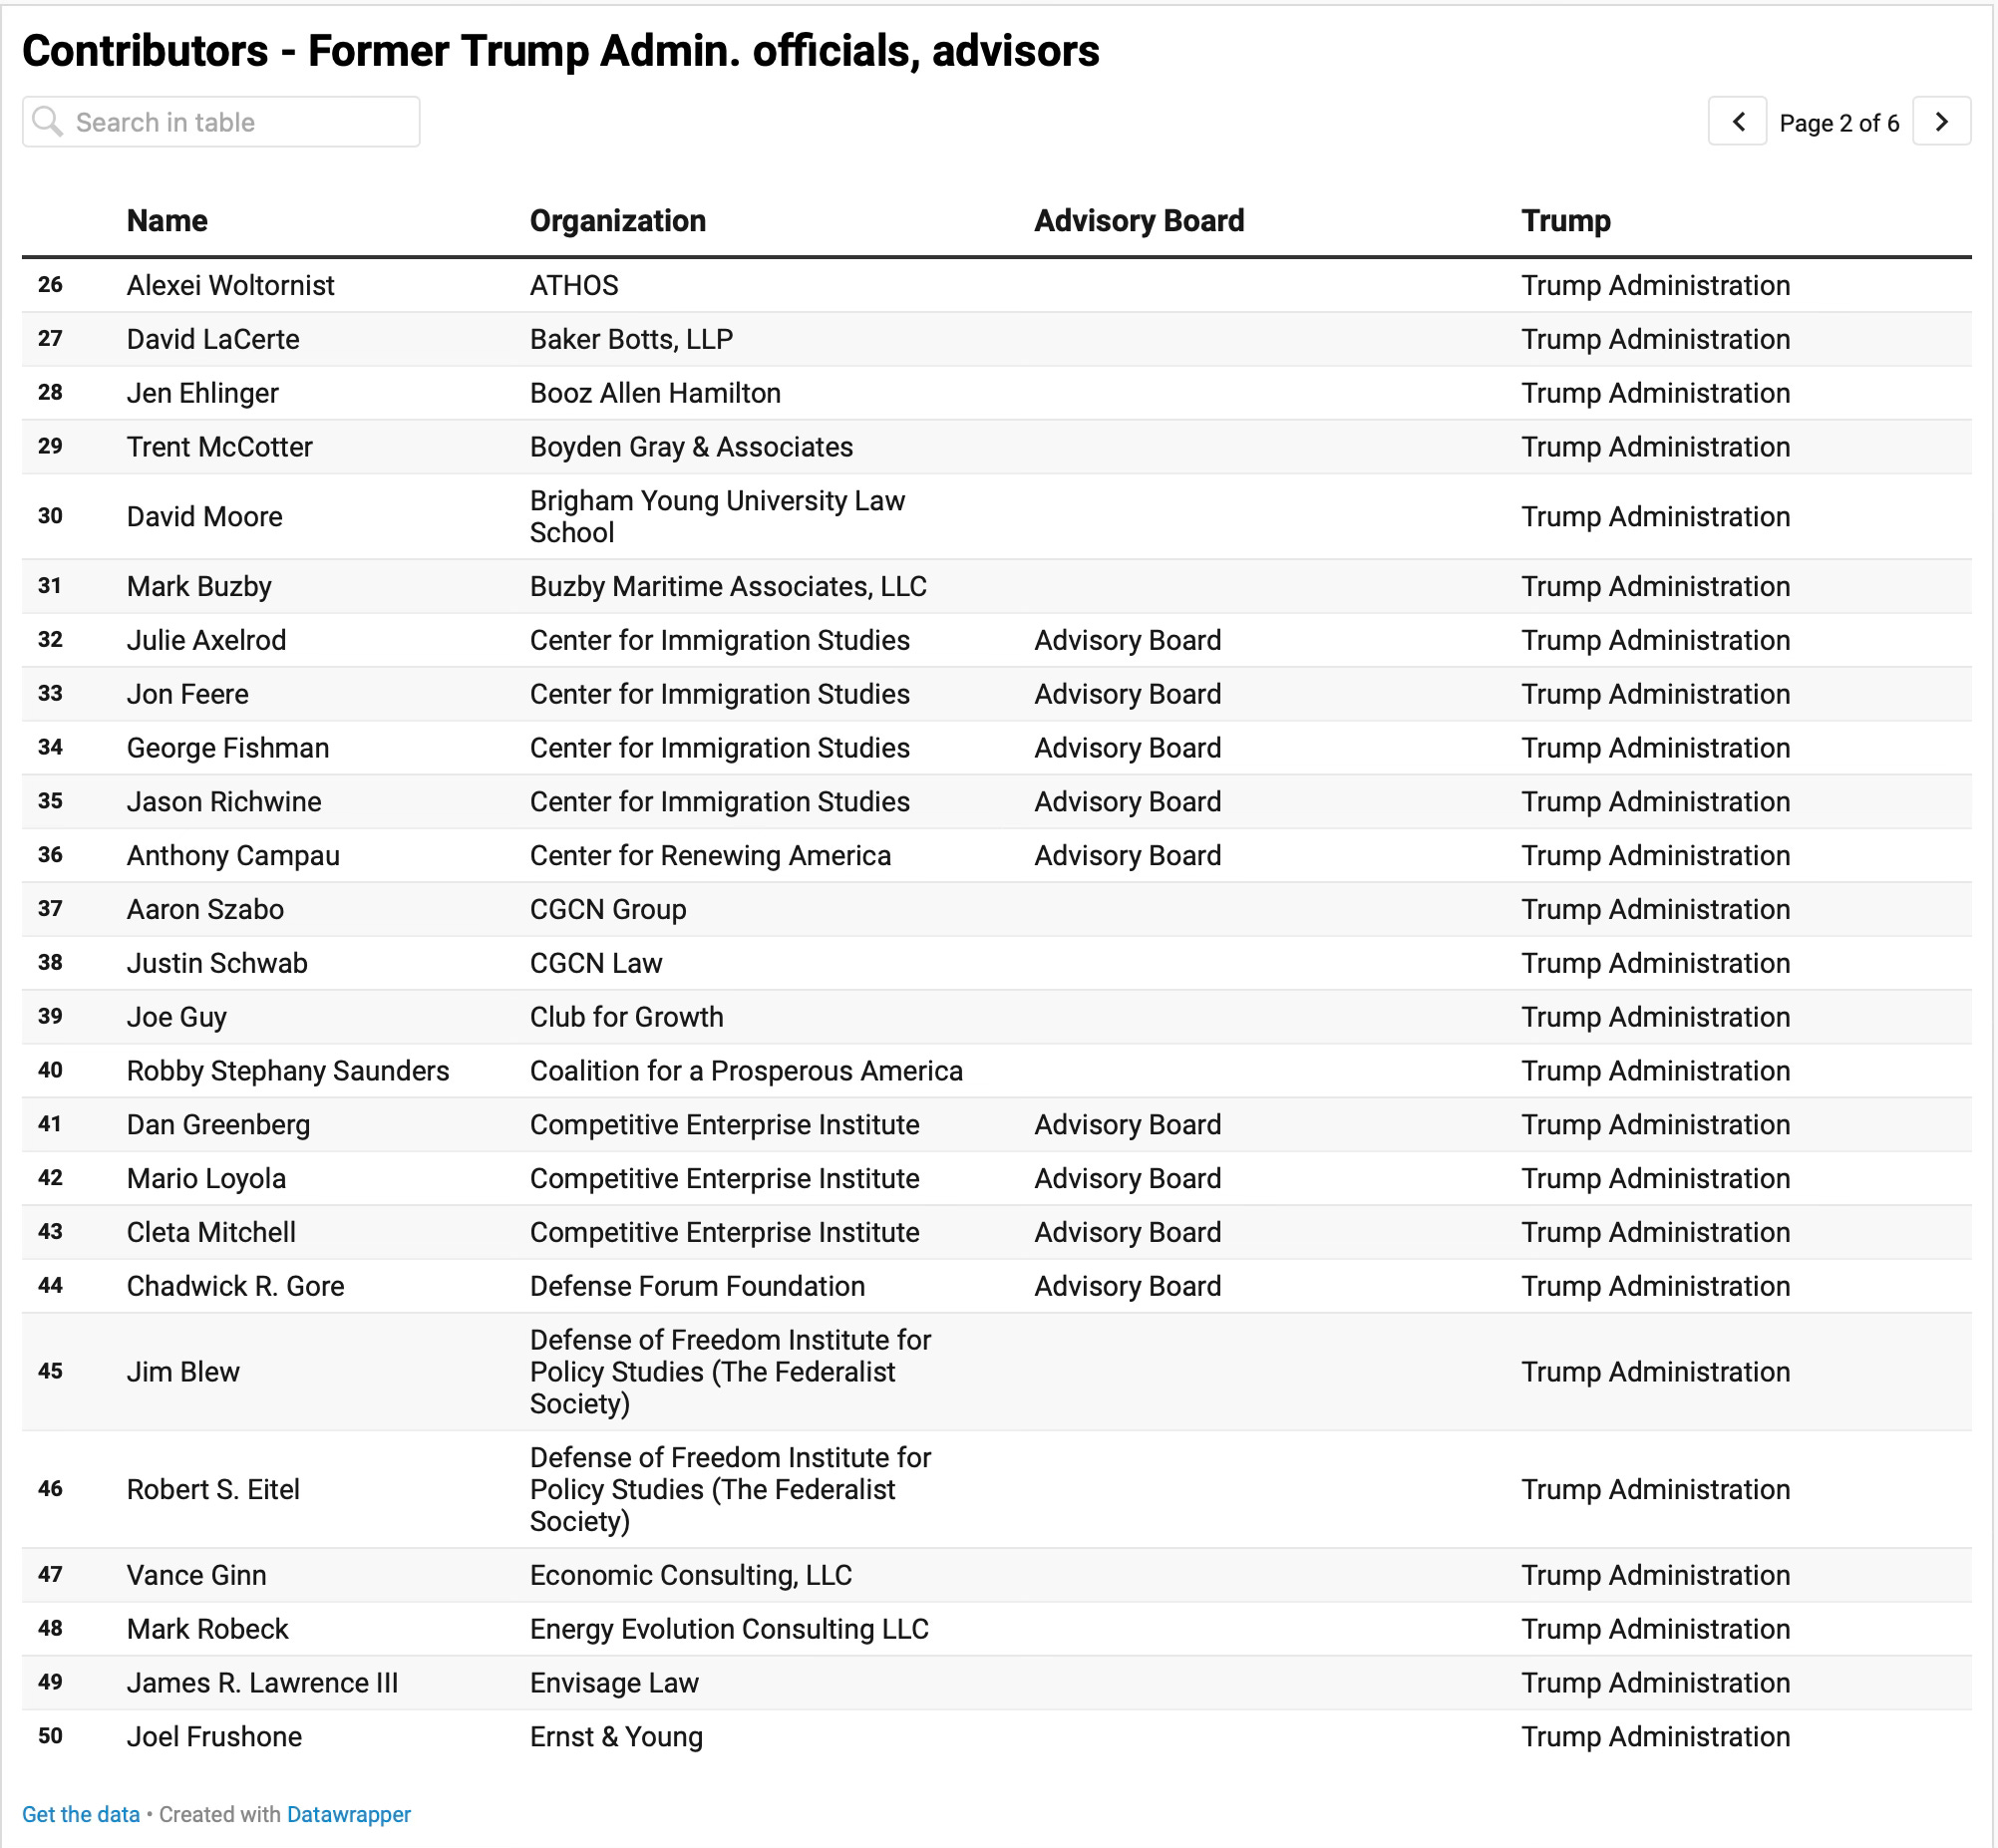The width and height of the screenshot is (1998, 1848).
Task: Sort by Advisory Board column header
Action: (x=1139, y=221)
